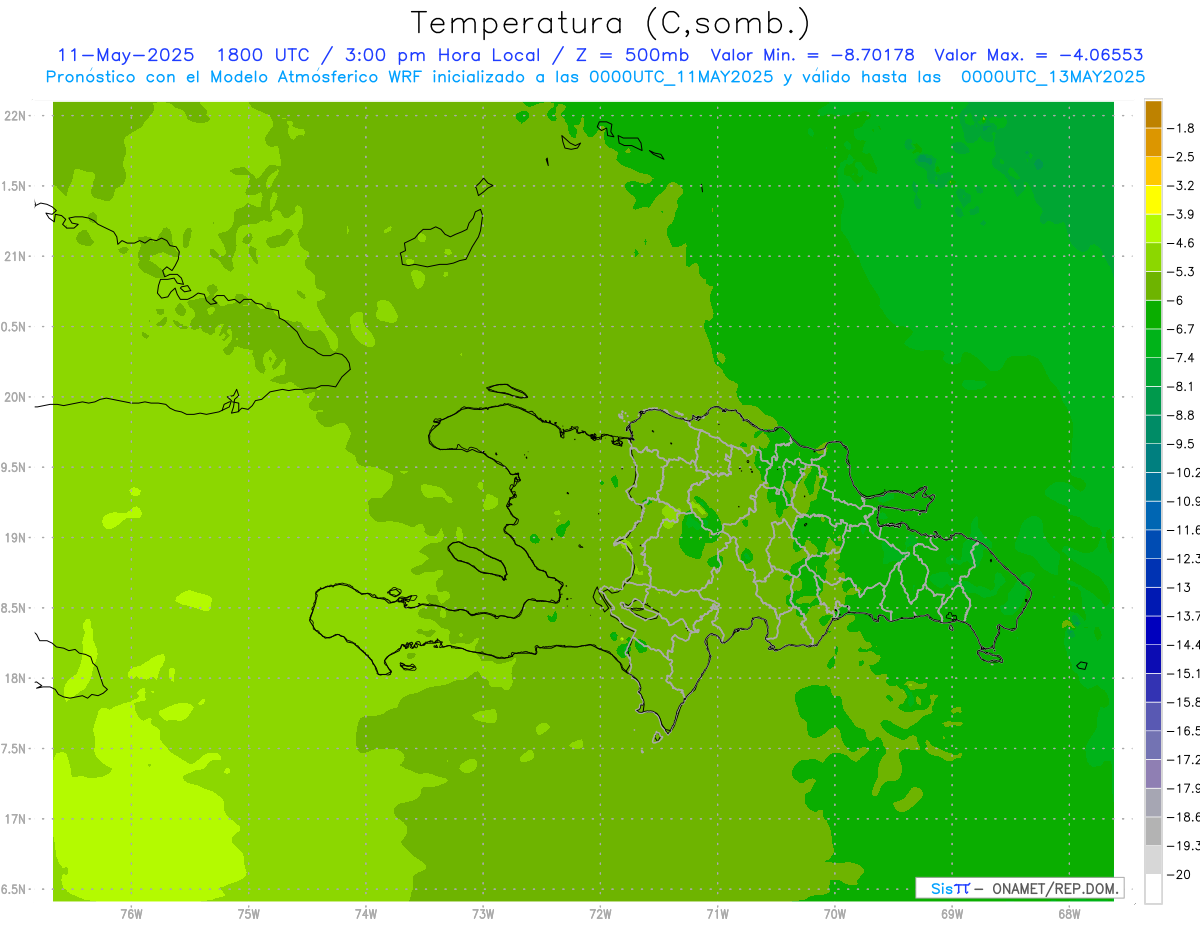1200x927 pixels.
Task: Click the '-4.6' legend value
Action: click(1182, 243)
